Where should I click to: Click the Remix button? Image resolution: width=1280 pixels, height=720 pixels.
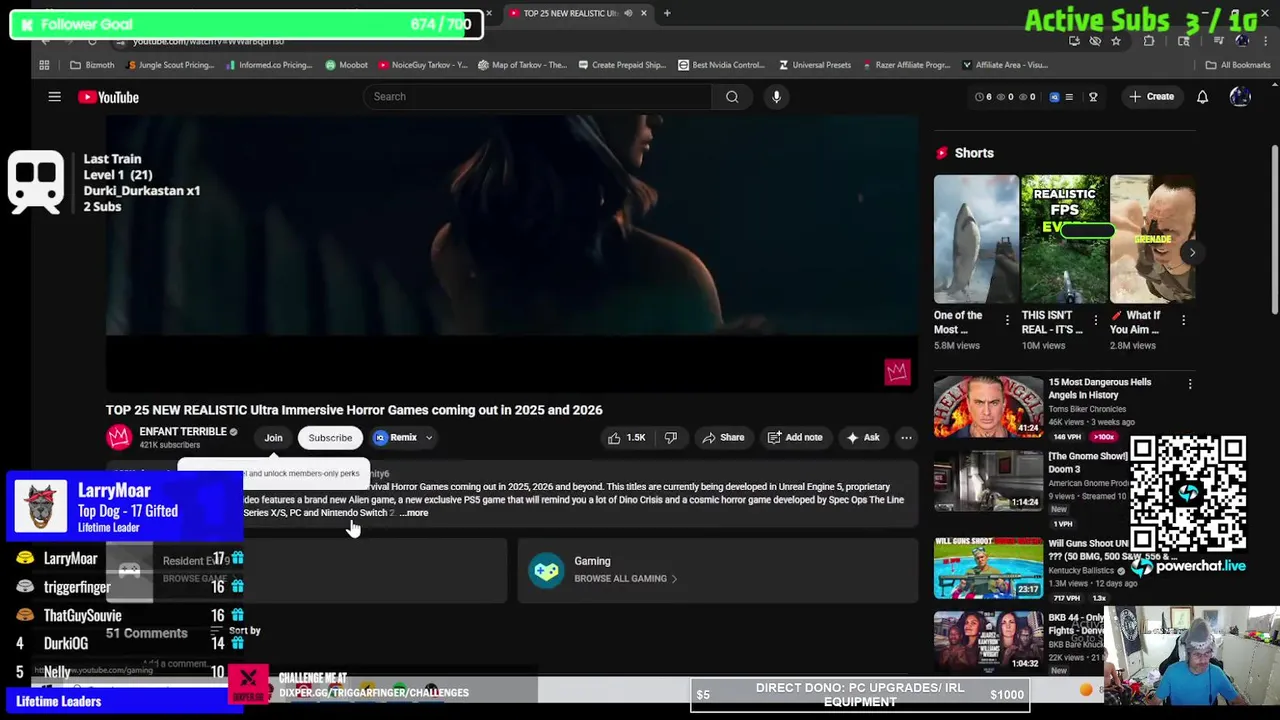coord(396,438)
